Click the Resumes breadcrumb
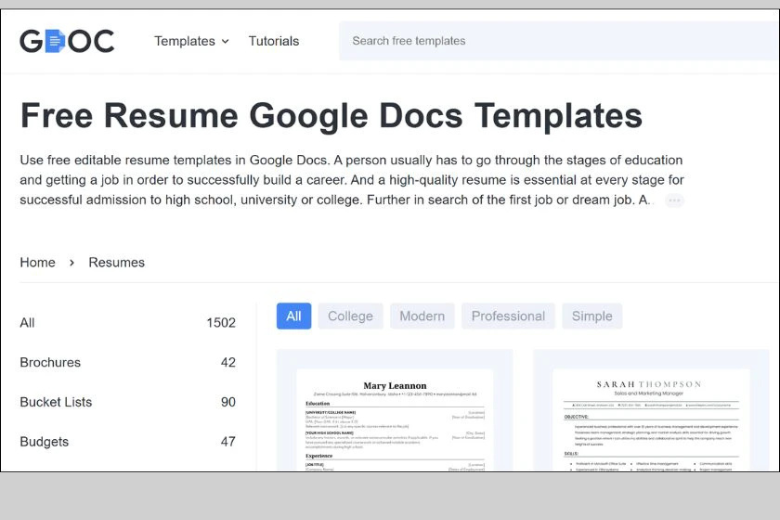This screenshot has width=780, height=520. (x=117, y=262)
